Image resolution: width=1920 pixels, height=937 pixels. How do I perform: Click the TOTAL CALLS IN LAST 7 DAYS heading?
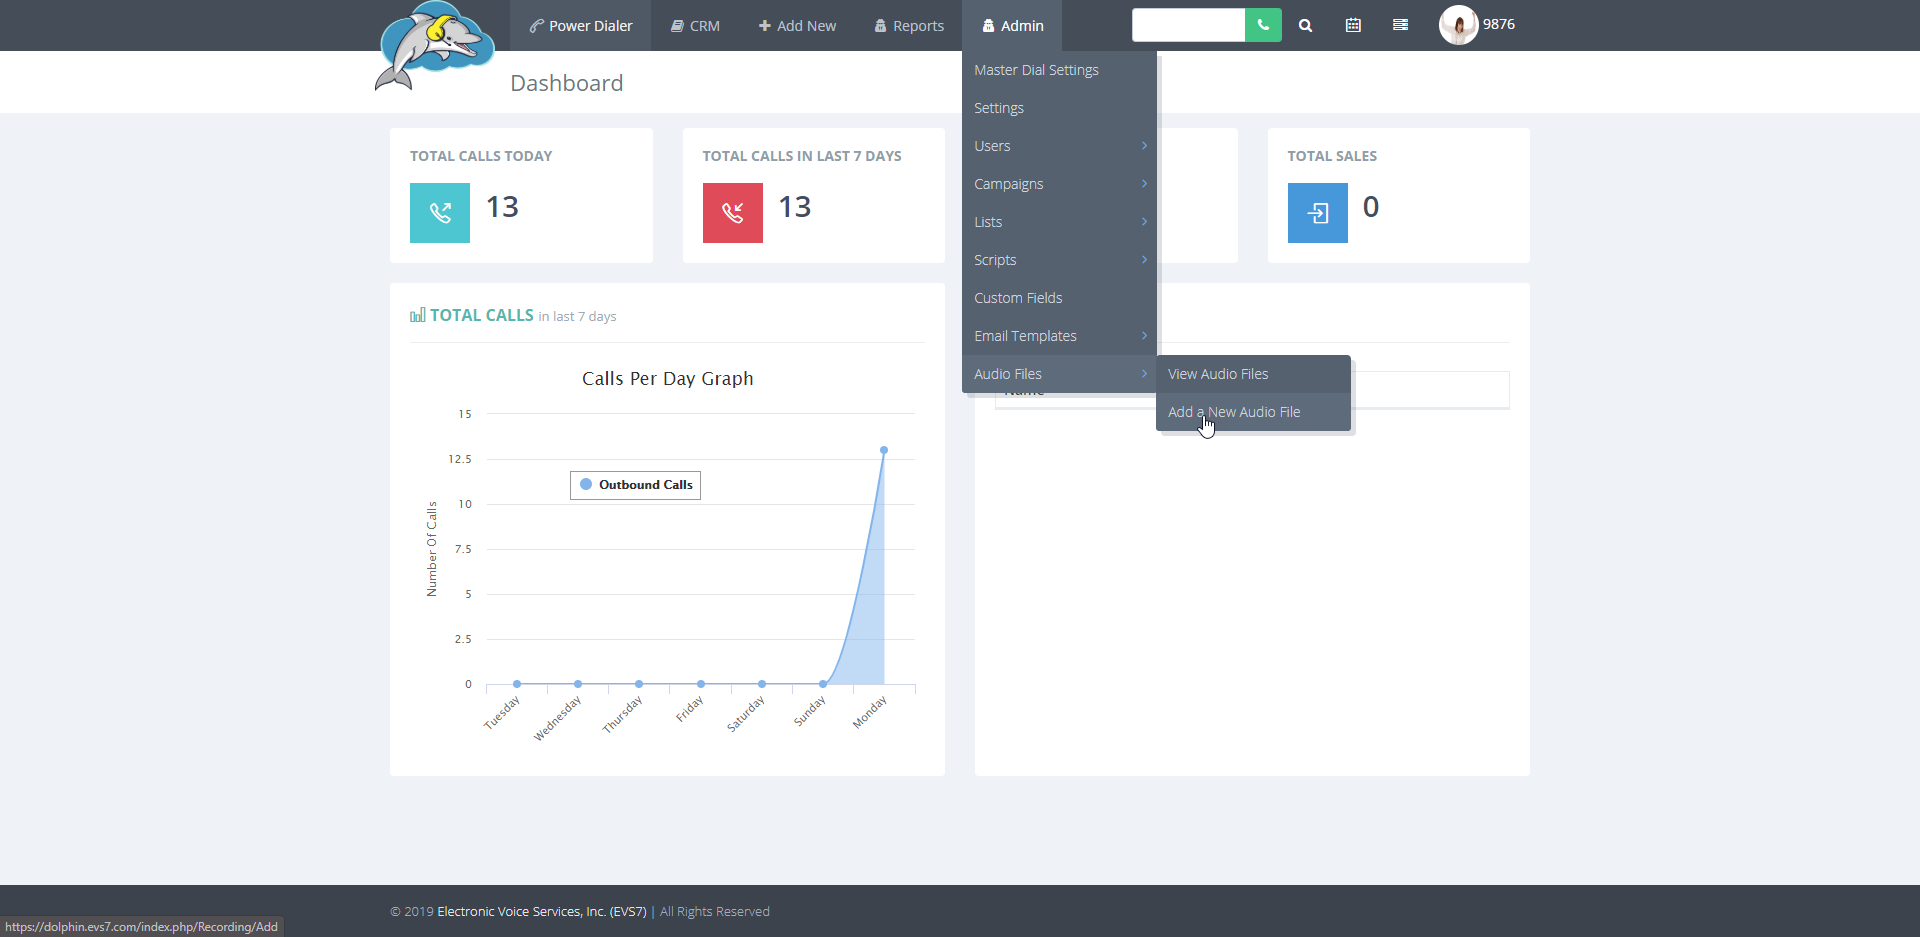coord(802,156)
